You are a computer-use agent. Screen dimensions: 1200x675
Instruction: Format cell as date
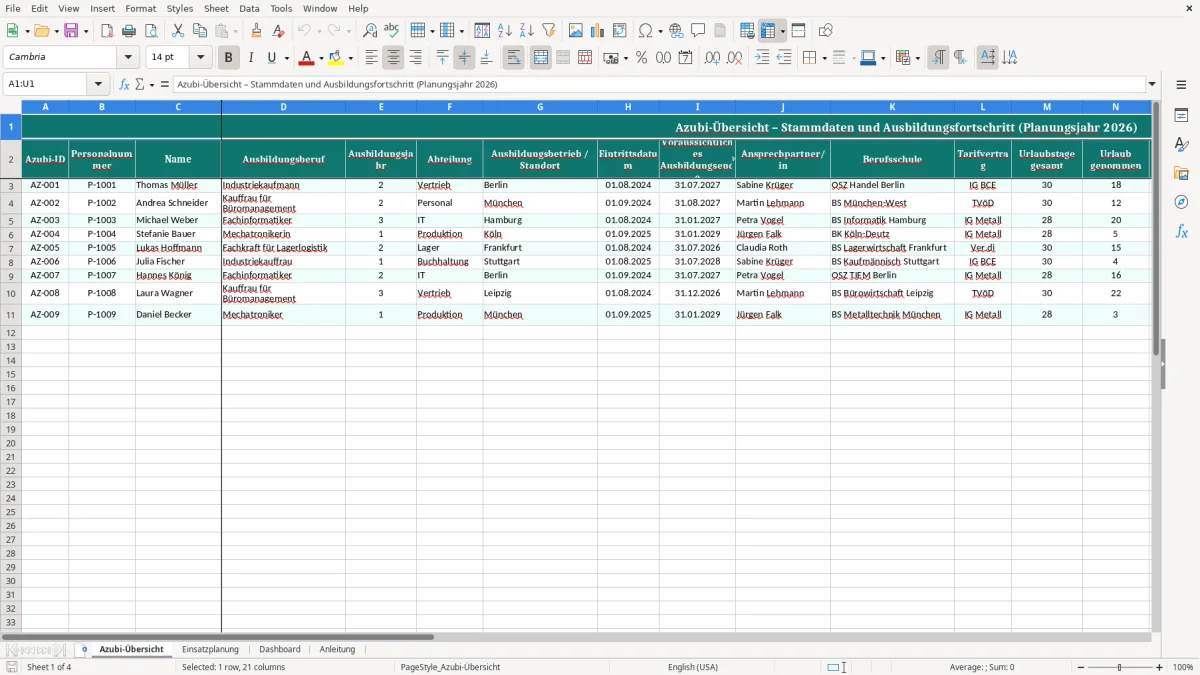(686, 58)
